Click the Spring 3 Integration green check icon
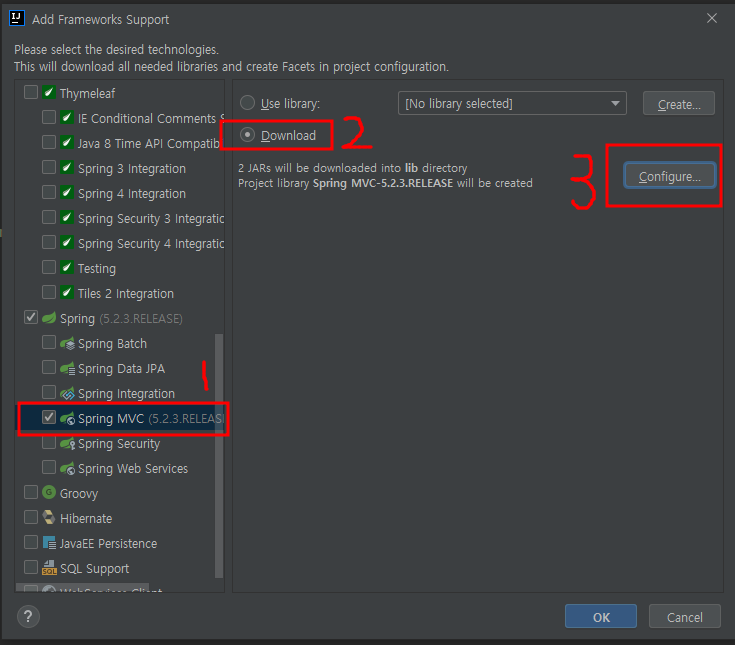735x645 pixels. [x=67, y=167]
